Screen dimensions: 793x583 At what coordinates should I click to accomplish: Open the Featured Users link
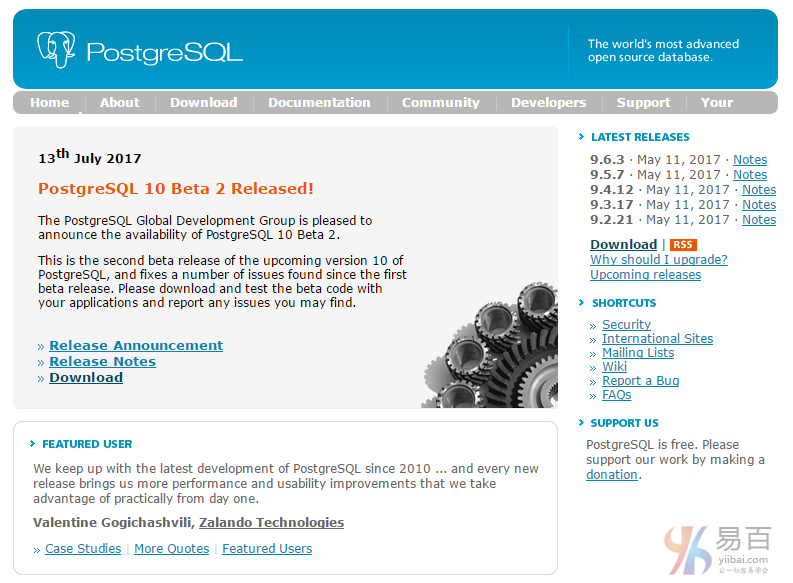pyautogui.click(x=267, y=549)
